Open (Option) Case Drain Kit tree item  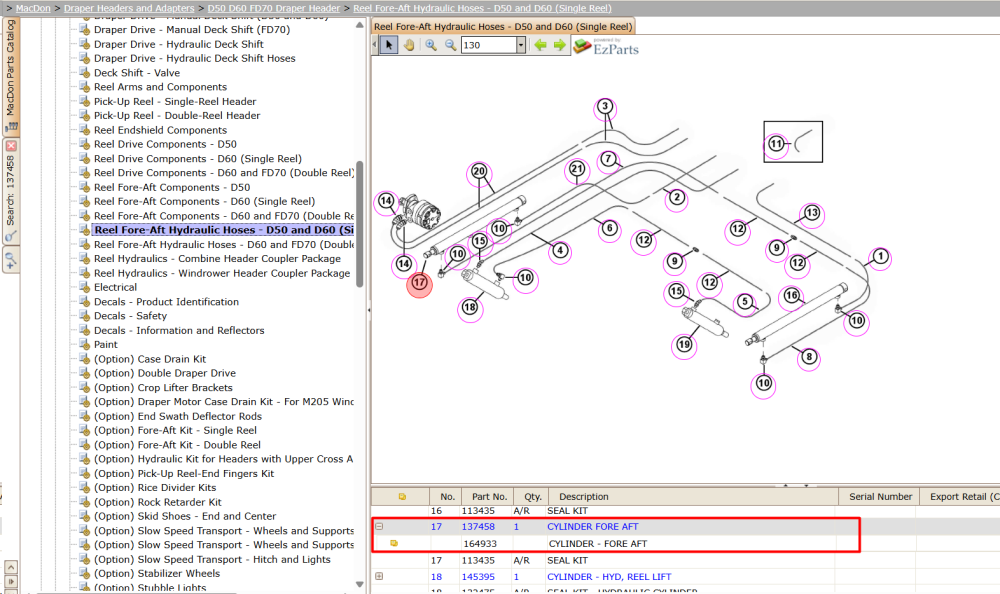[x=150, y=359]
